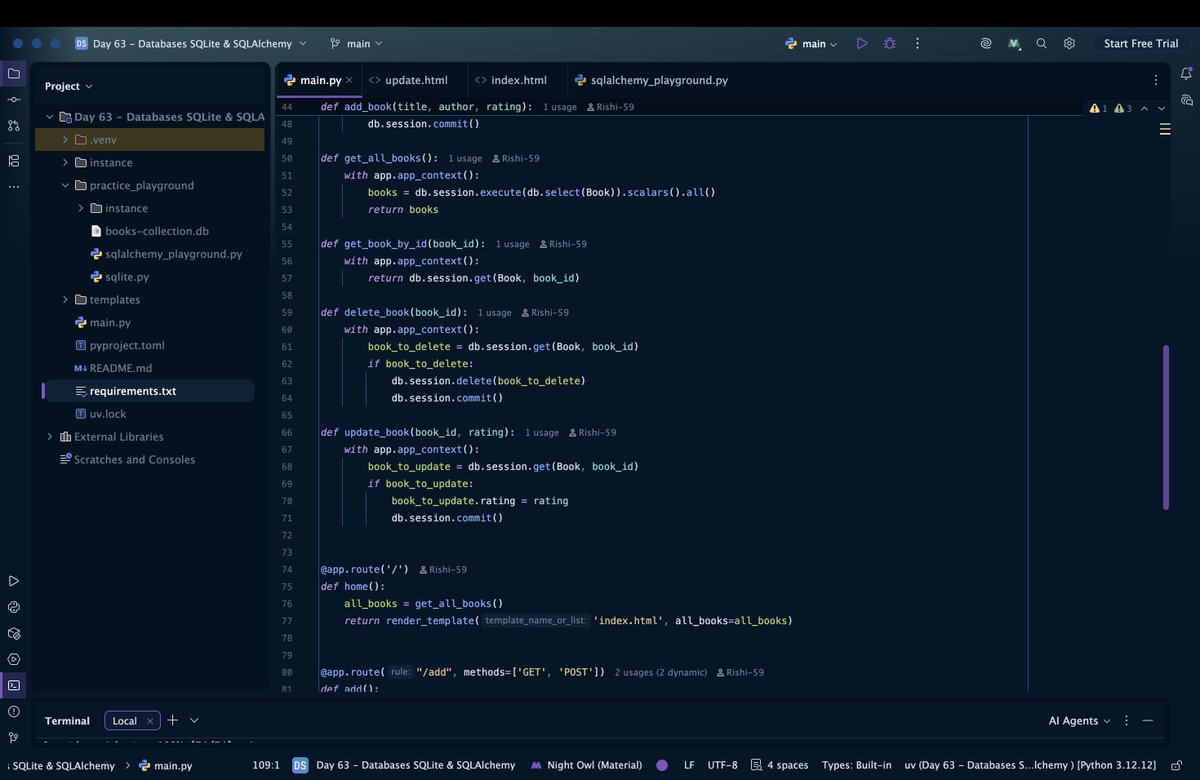Screen dimensions: 1200x780
Task: Switch to sqlalchemy_playground.py editor tab
Action: tap(650, 80)
